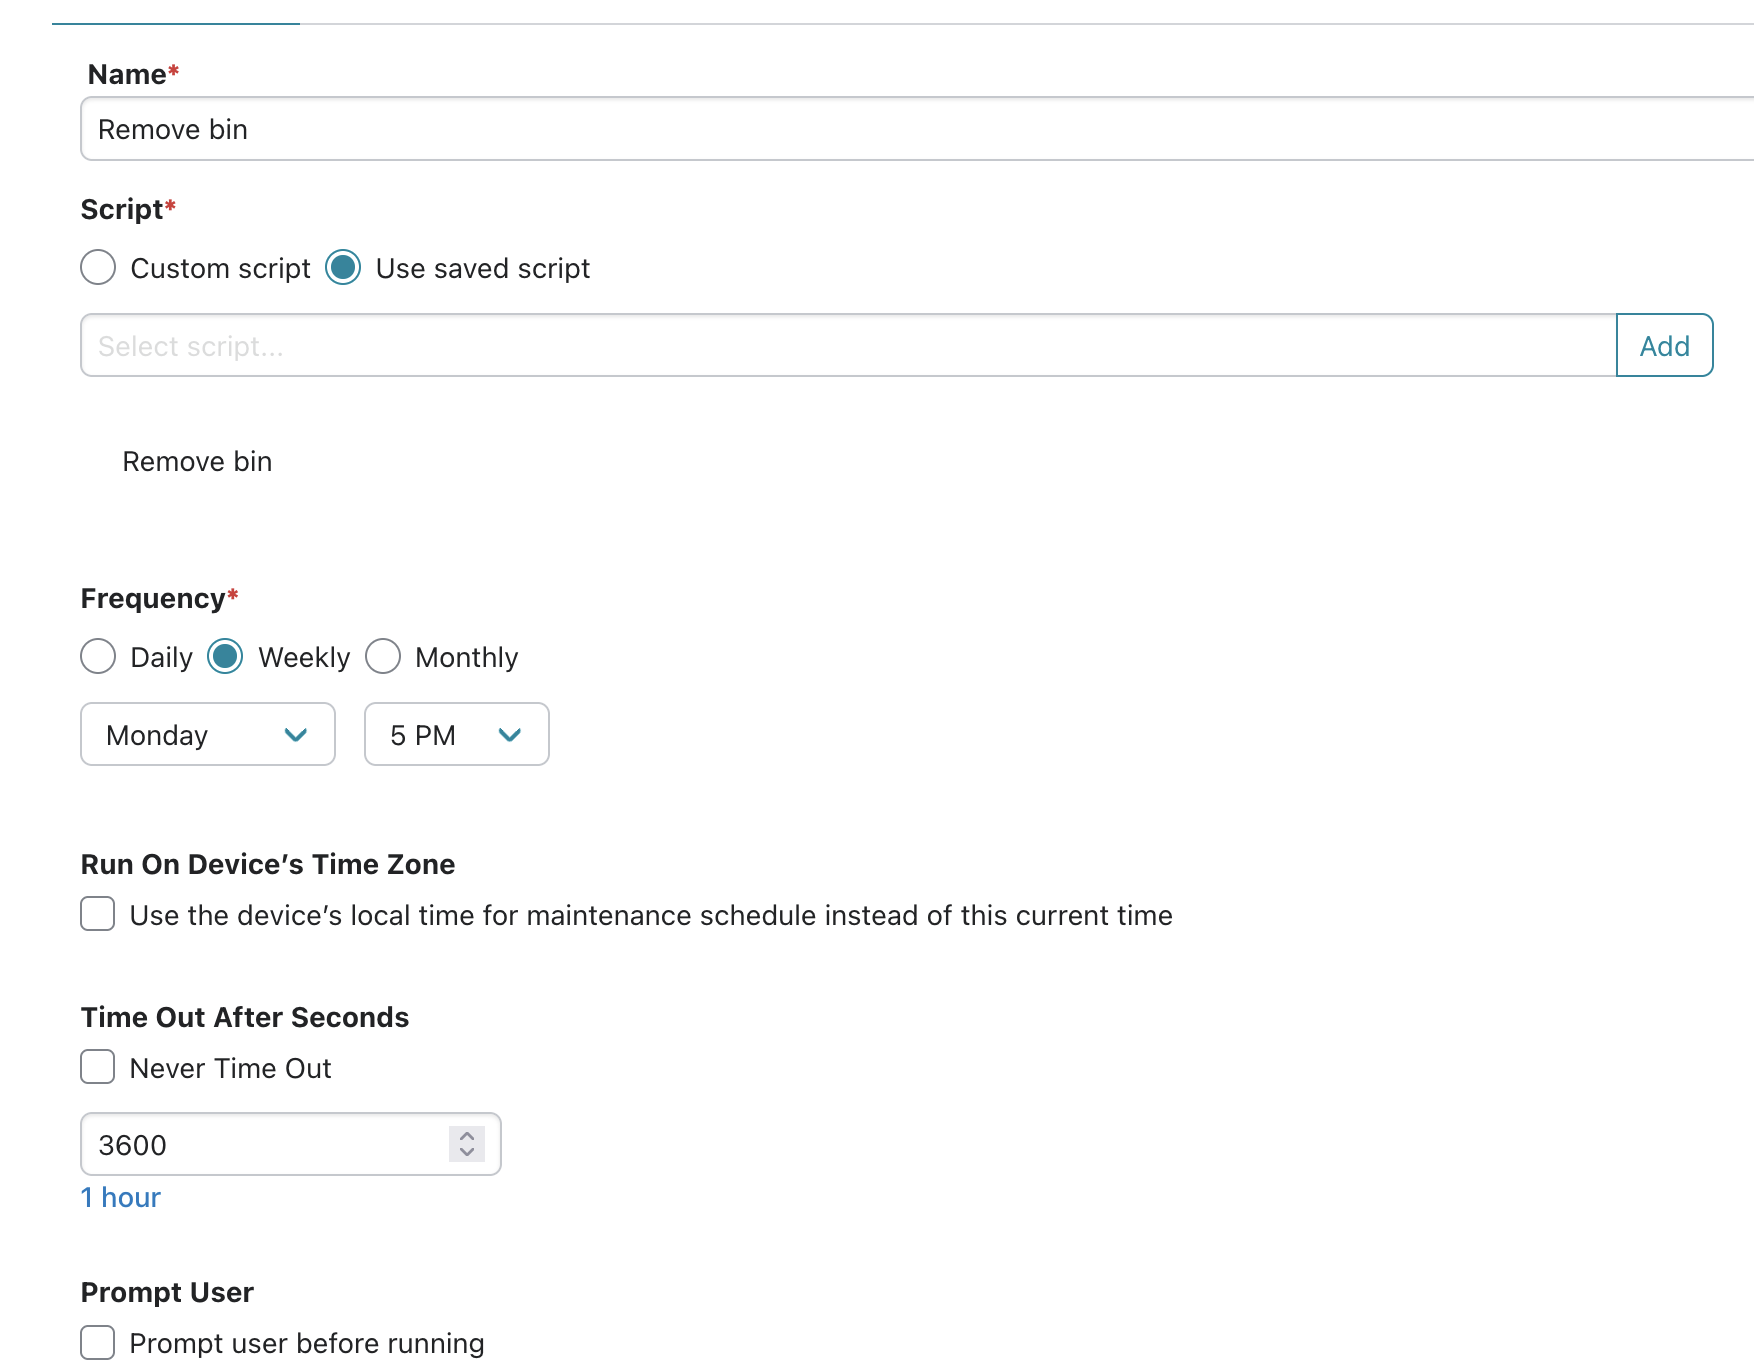
Task: Open the Monday day-of-week dropdown
Action: click(208, 734)
